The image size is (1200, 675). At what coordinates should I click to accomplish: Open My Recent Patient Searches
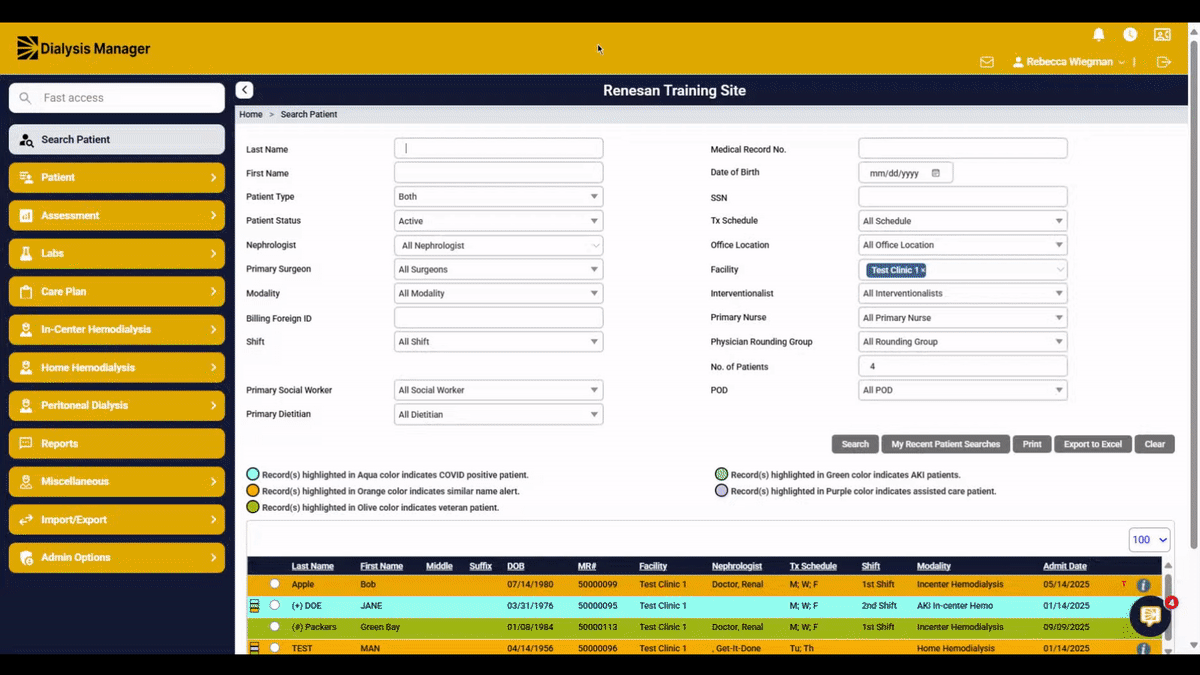point(946,444)
